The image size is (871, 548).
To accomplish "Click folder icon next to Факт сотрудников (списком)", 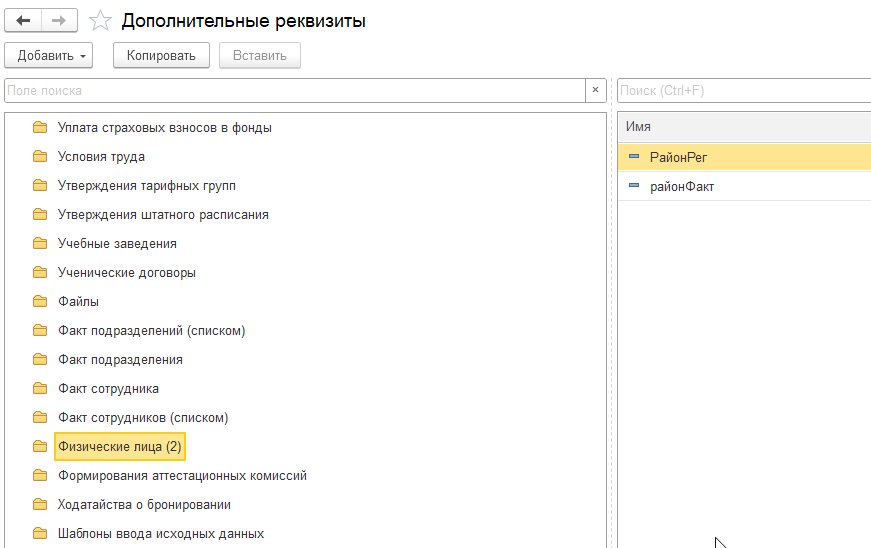I will [x=40, y=417].
